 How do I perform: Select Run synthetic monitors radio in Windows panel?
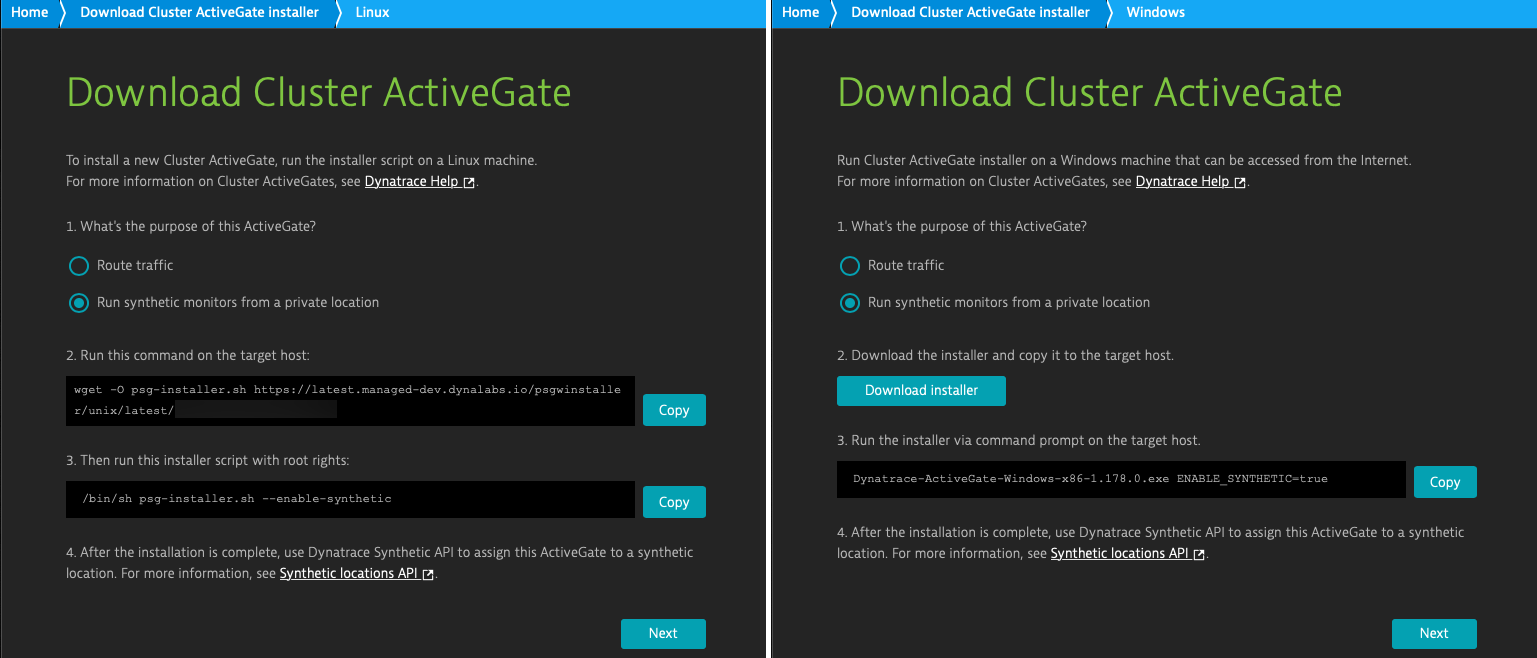pos(850,303)
